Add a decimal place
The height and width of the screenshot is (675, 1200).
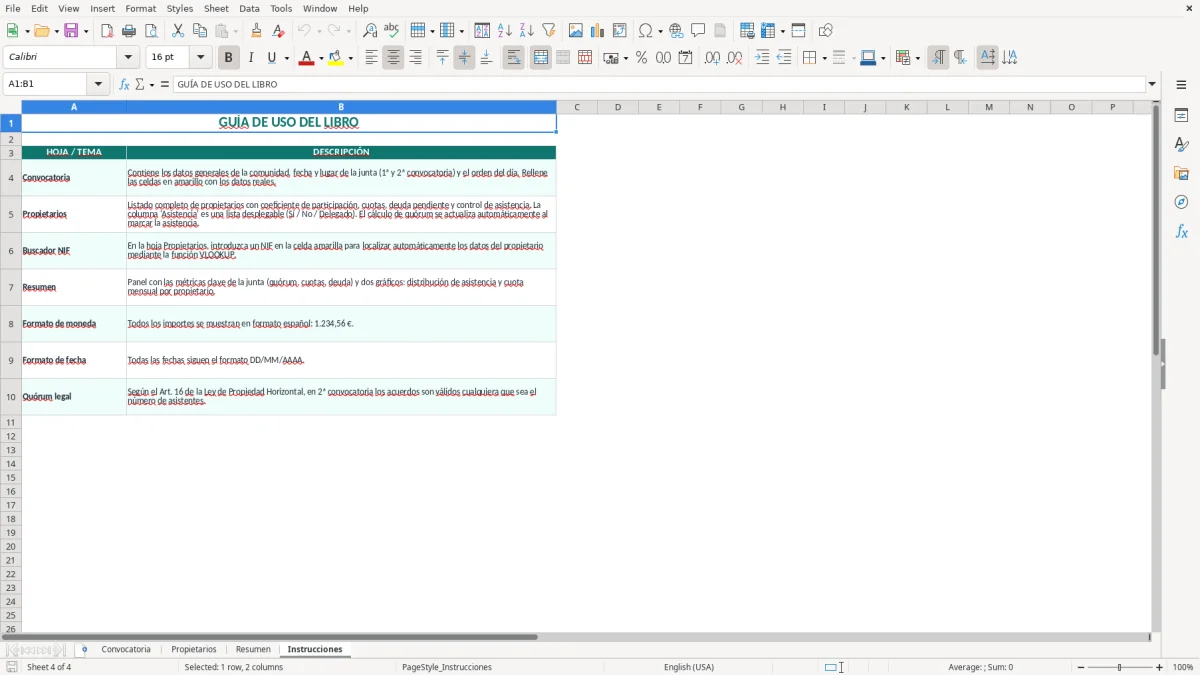(x=712, y=58)
